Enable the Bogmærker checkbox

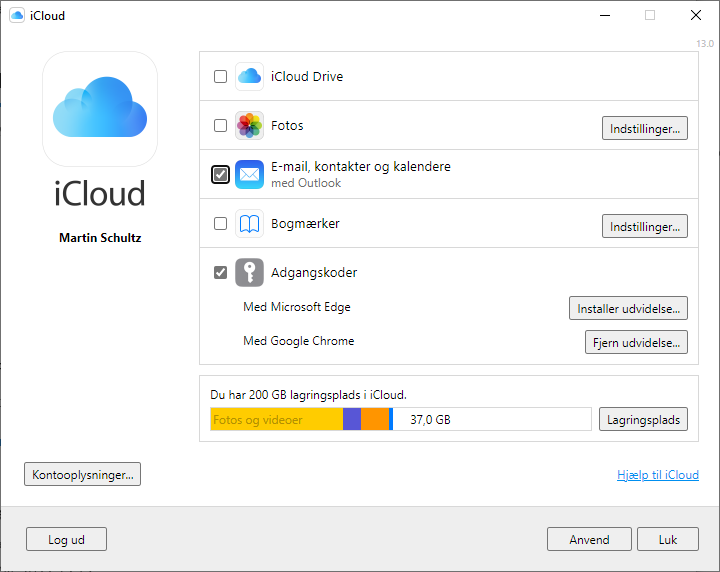point(220,224)
